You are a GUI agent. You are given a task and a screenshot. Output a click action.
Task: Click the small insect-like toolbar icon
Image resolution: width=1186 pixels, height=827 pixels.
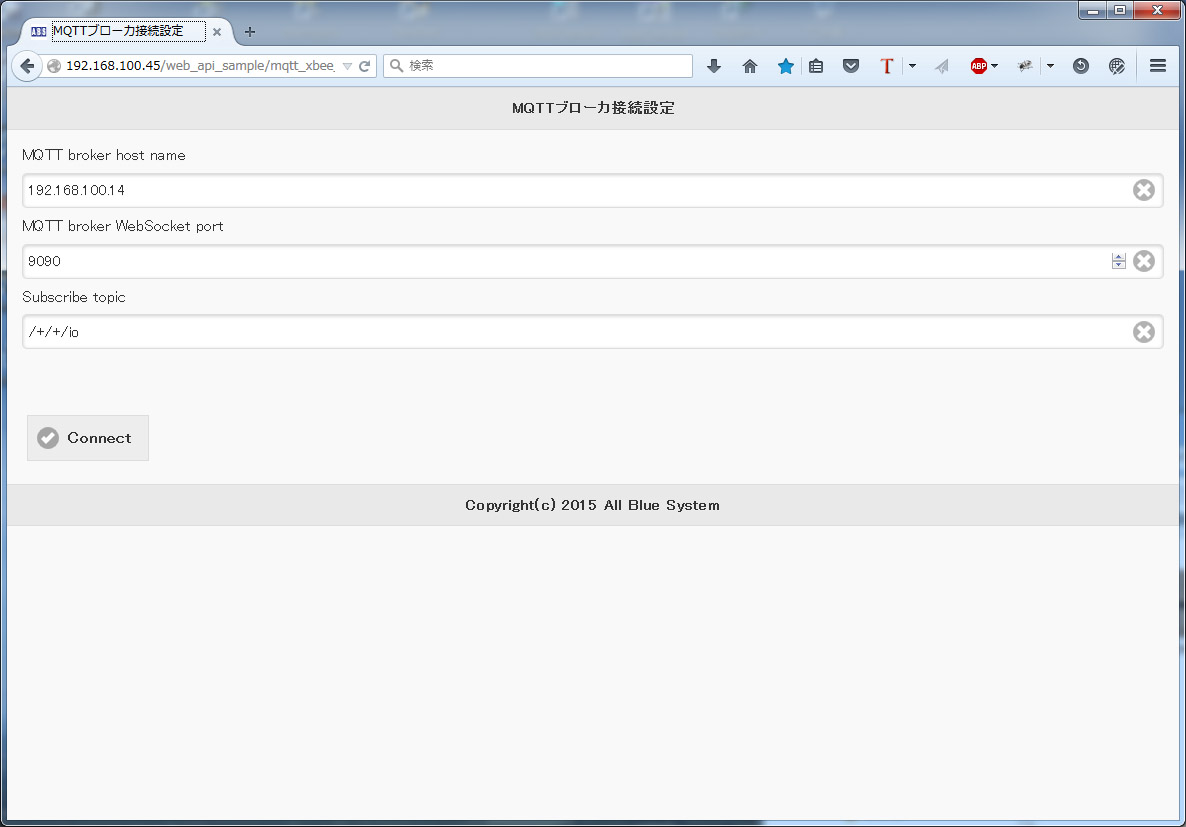tap(1025, 66)
